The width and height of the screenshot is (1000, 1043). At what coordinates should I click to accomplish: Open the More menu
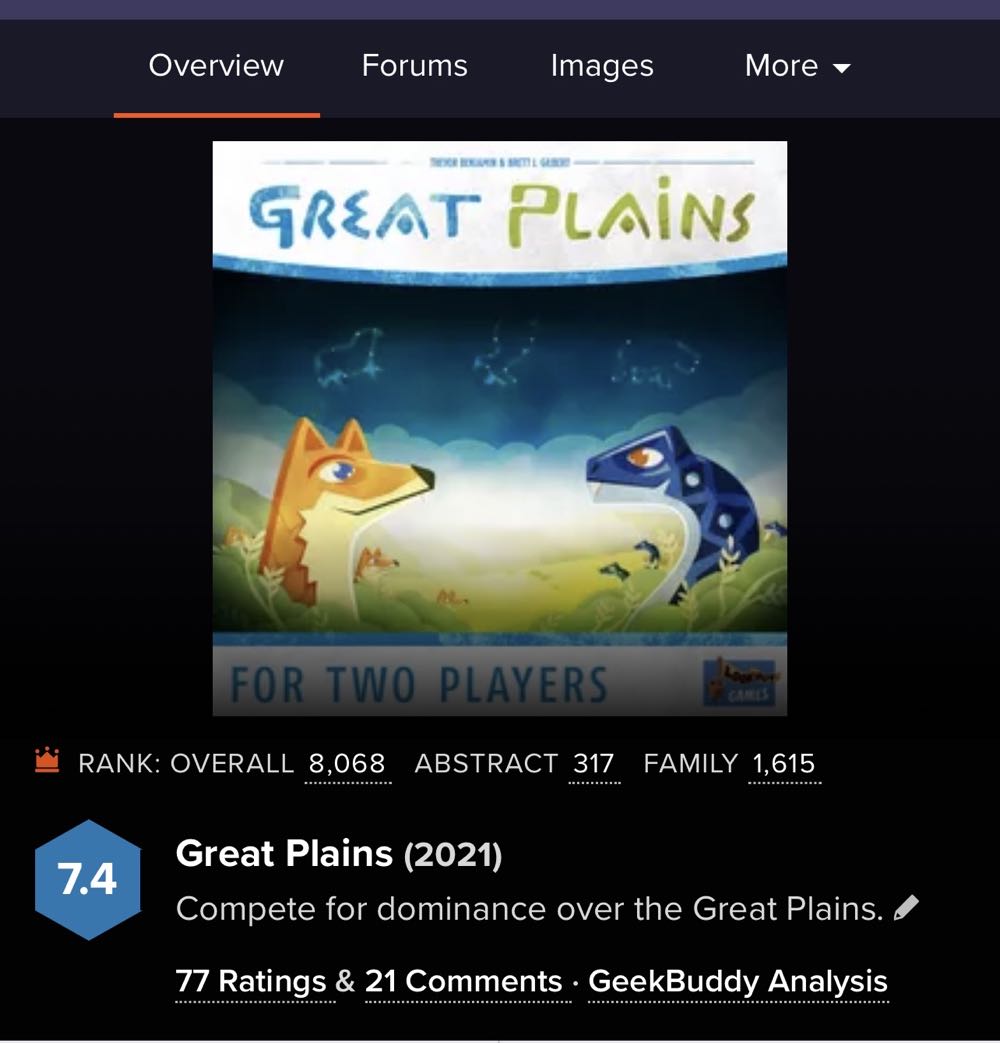(x=798, y=65)
